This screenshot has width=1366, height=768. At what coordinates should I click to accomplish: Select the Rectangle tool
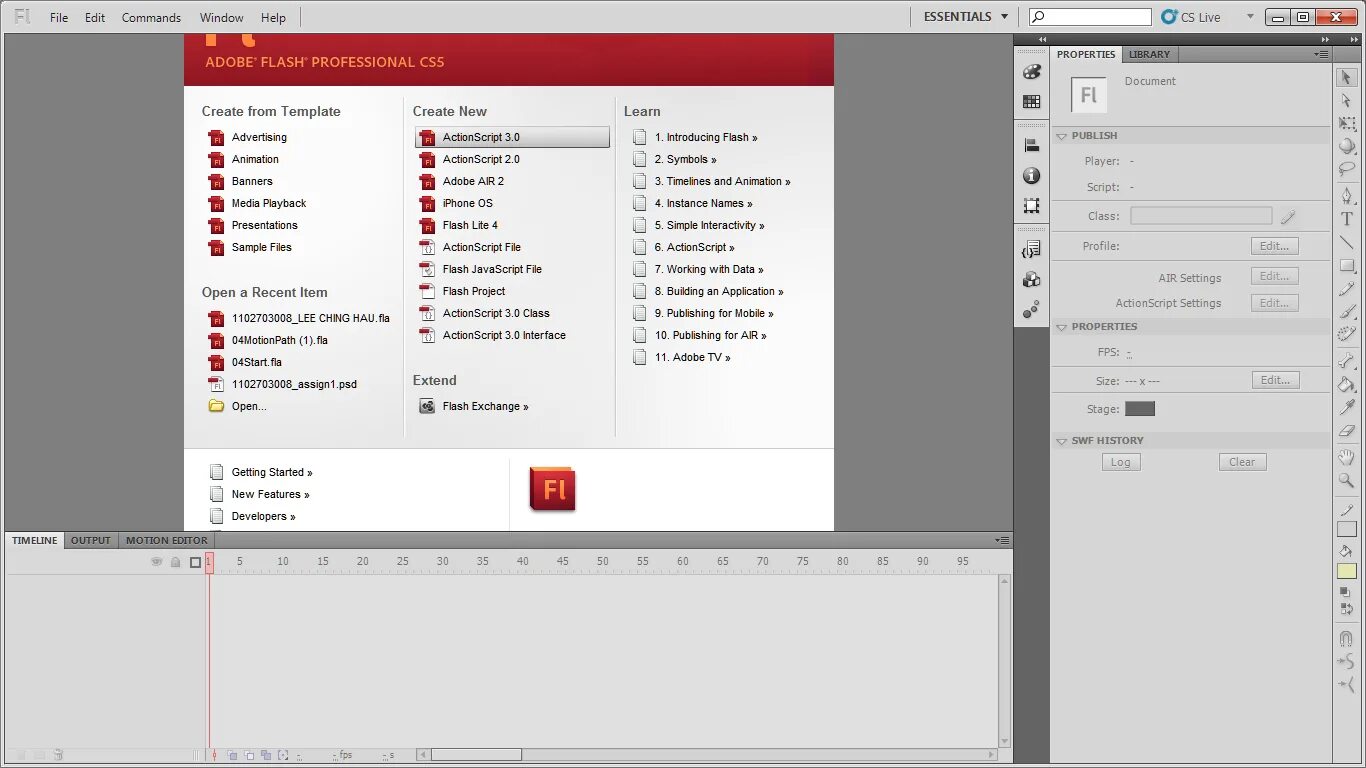tap(1347, 266)
